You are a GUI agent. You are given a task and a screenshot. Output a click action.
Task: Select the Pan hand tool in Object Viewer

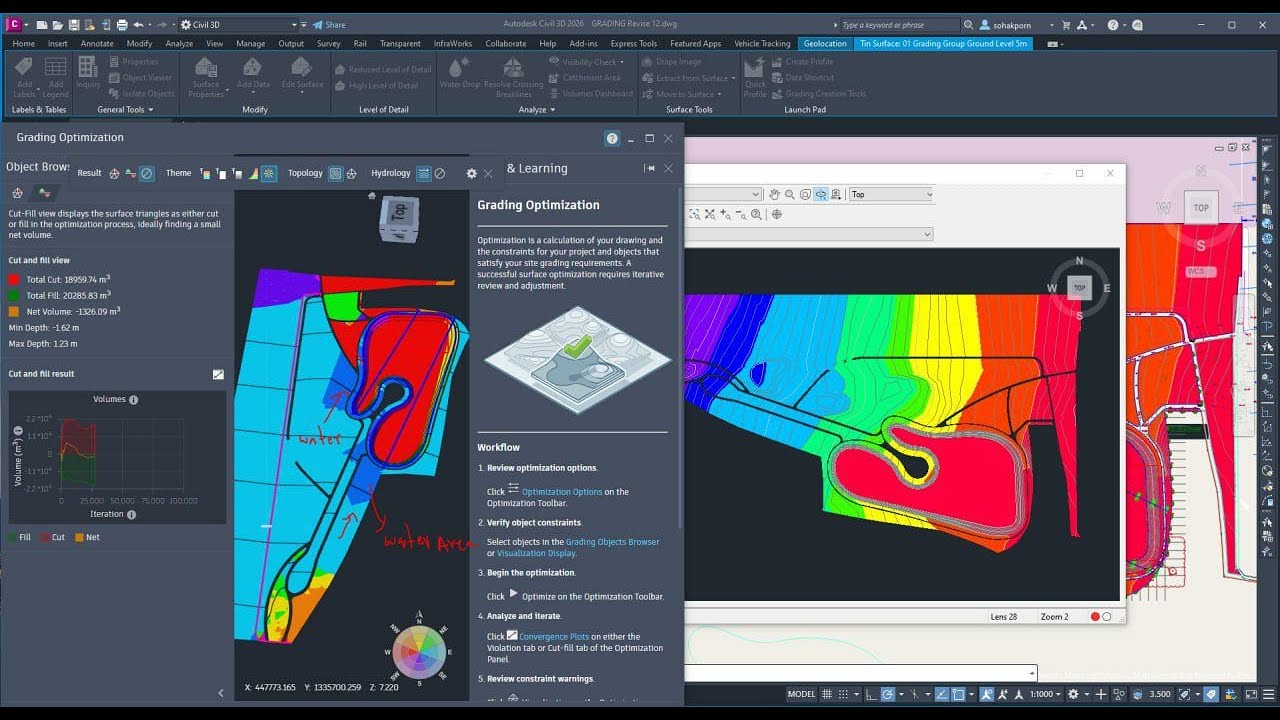click(773, 194)
